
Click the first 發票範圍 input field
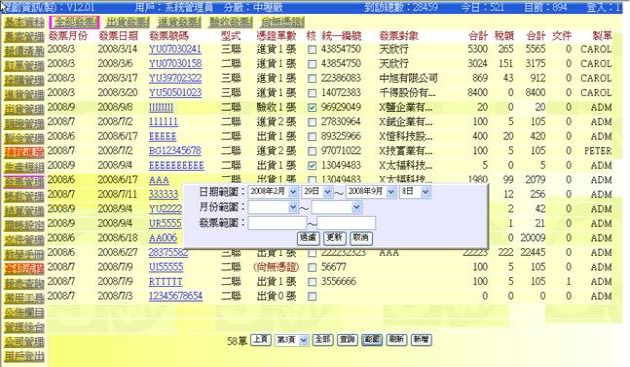277,223
